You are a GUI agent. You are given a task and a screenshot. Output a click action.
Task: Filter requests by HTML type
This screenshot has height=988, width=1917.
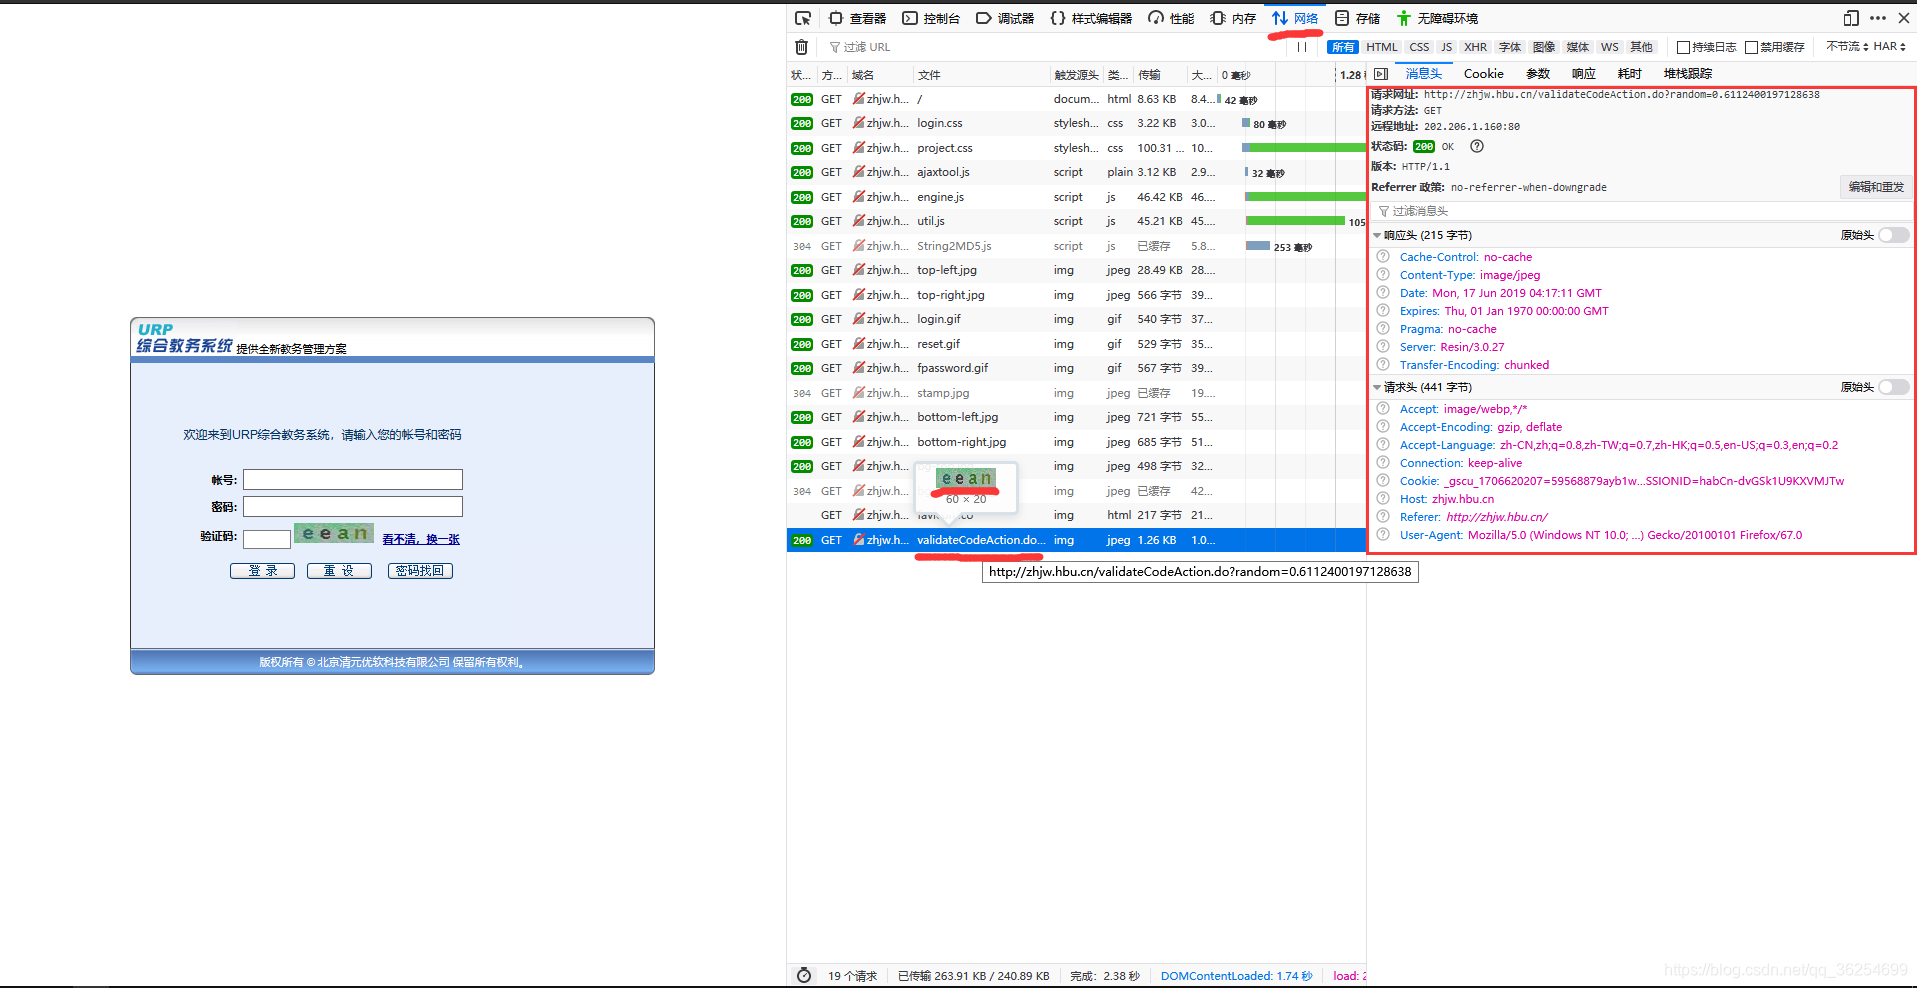tap(1382, 47)
